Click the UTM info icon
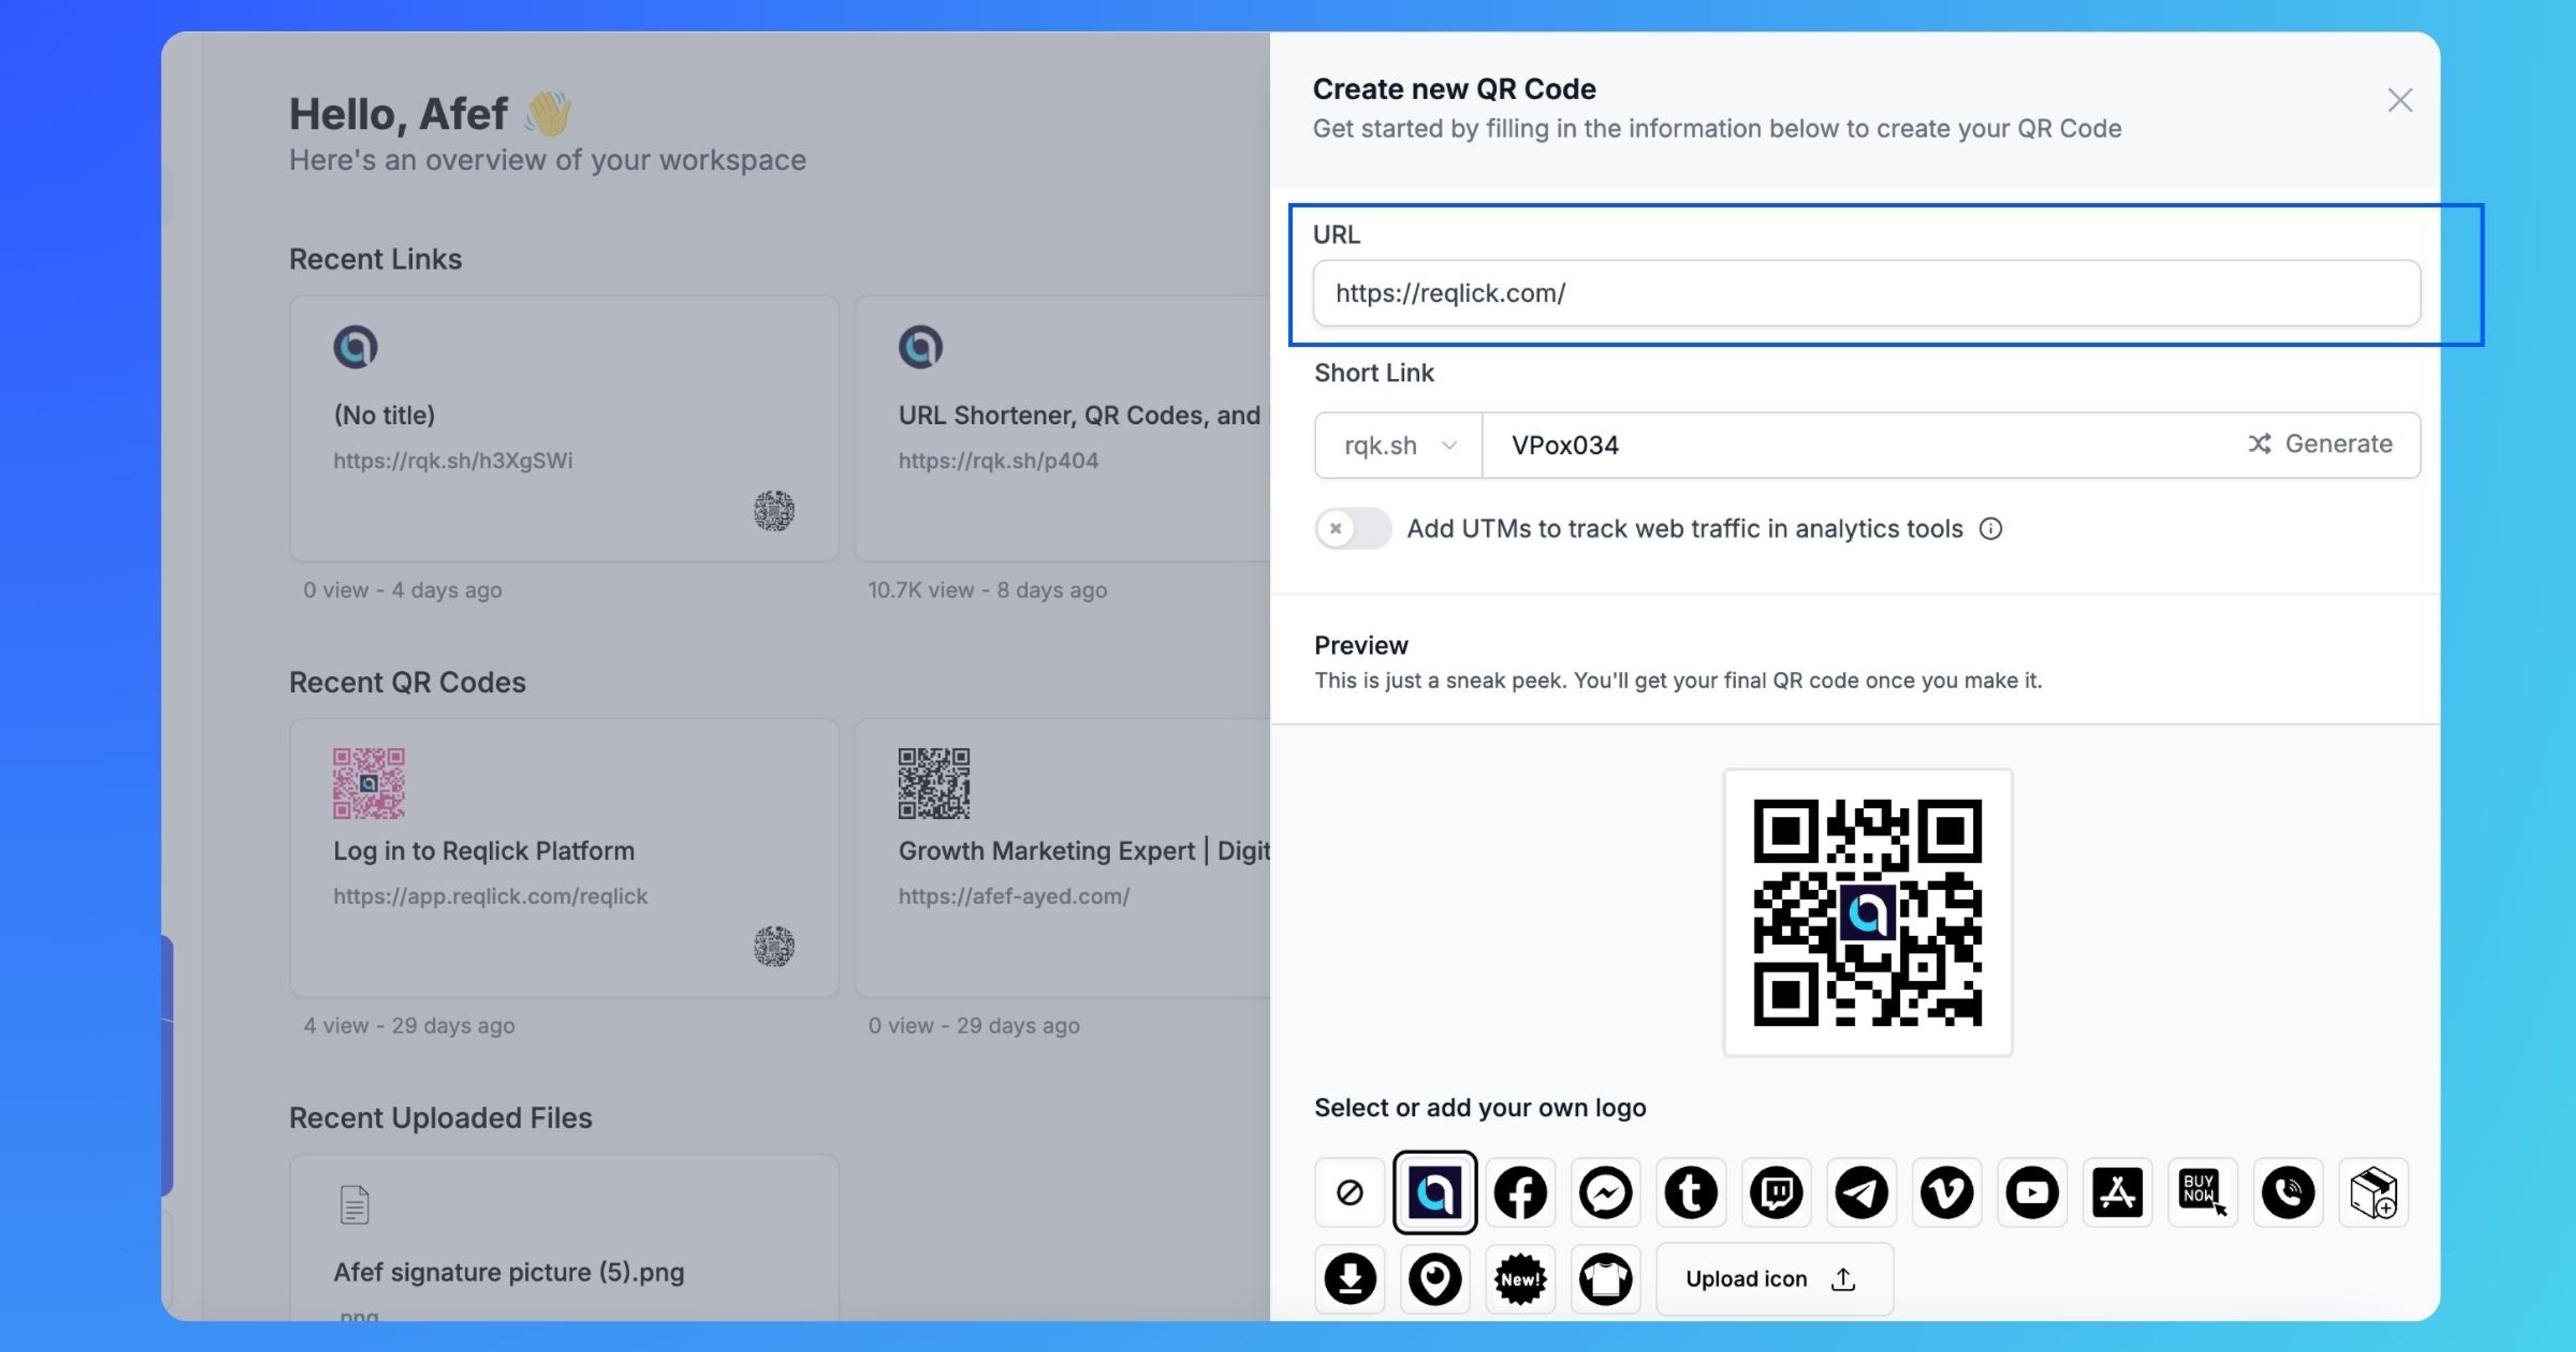 (x=1990, y=528)
